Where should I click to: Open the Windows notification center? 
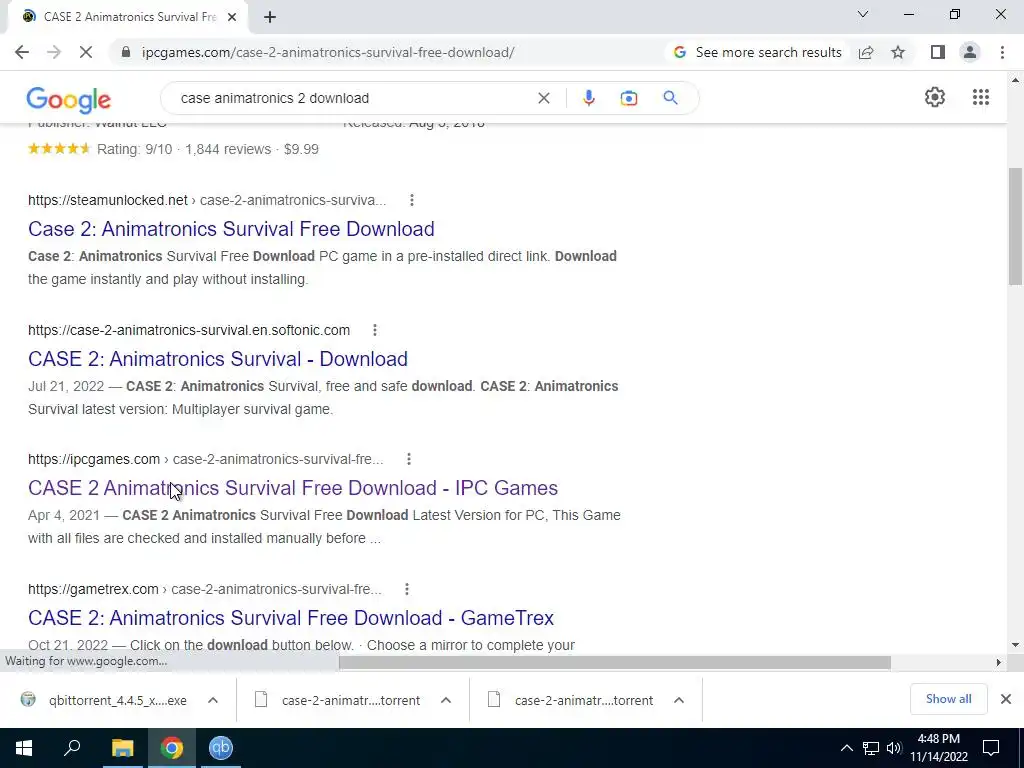pos(991,748)
